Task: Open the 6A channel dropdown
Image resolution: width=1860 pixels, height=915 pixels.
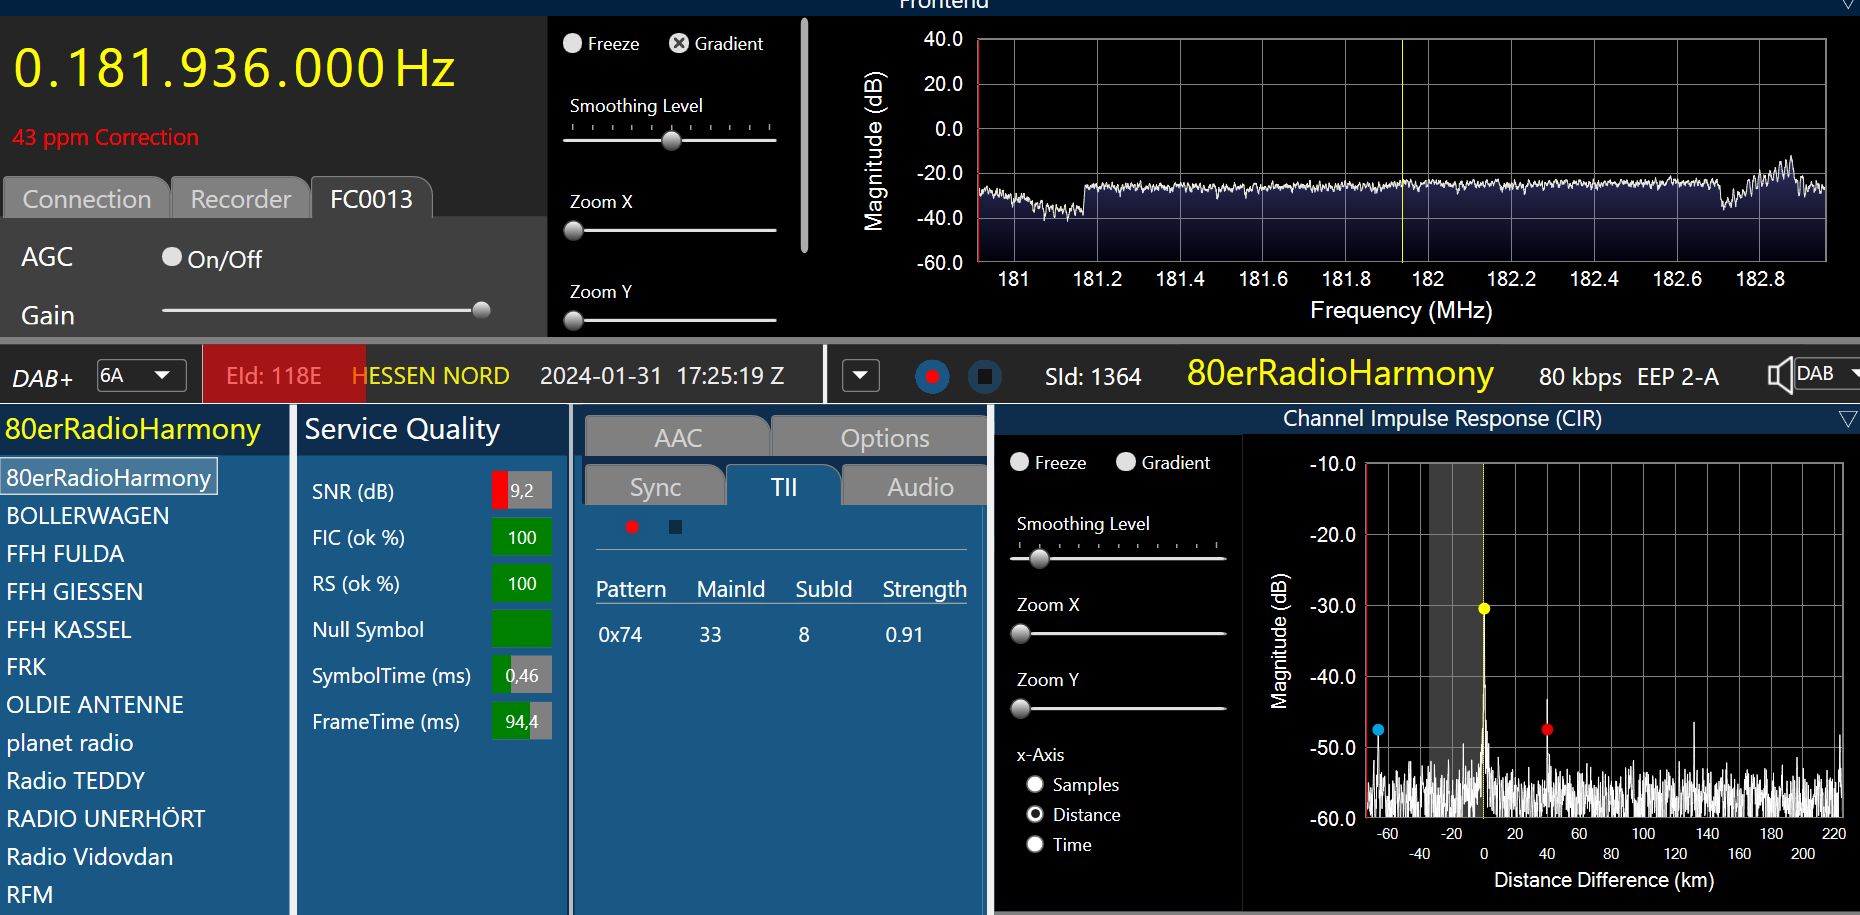Action: point(141,376)
